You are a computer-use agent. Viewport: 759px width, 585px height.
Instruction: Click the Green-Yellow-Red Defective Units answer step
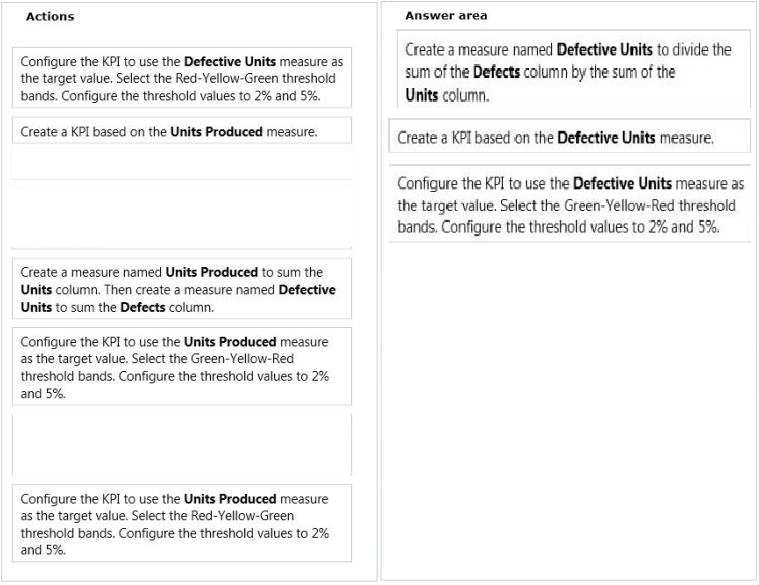pos(569,204)
